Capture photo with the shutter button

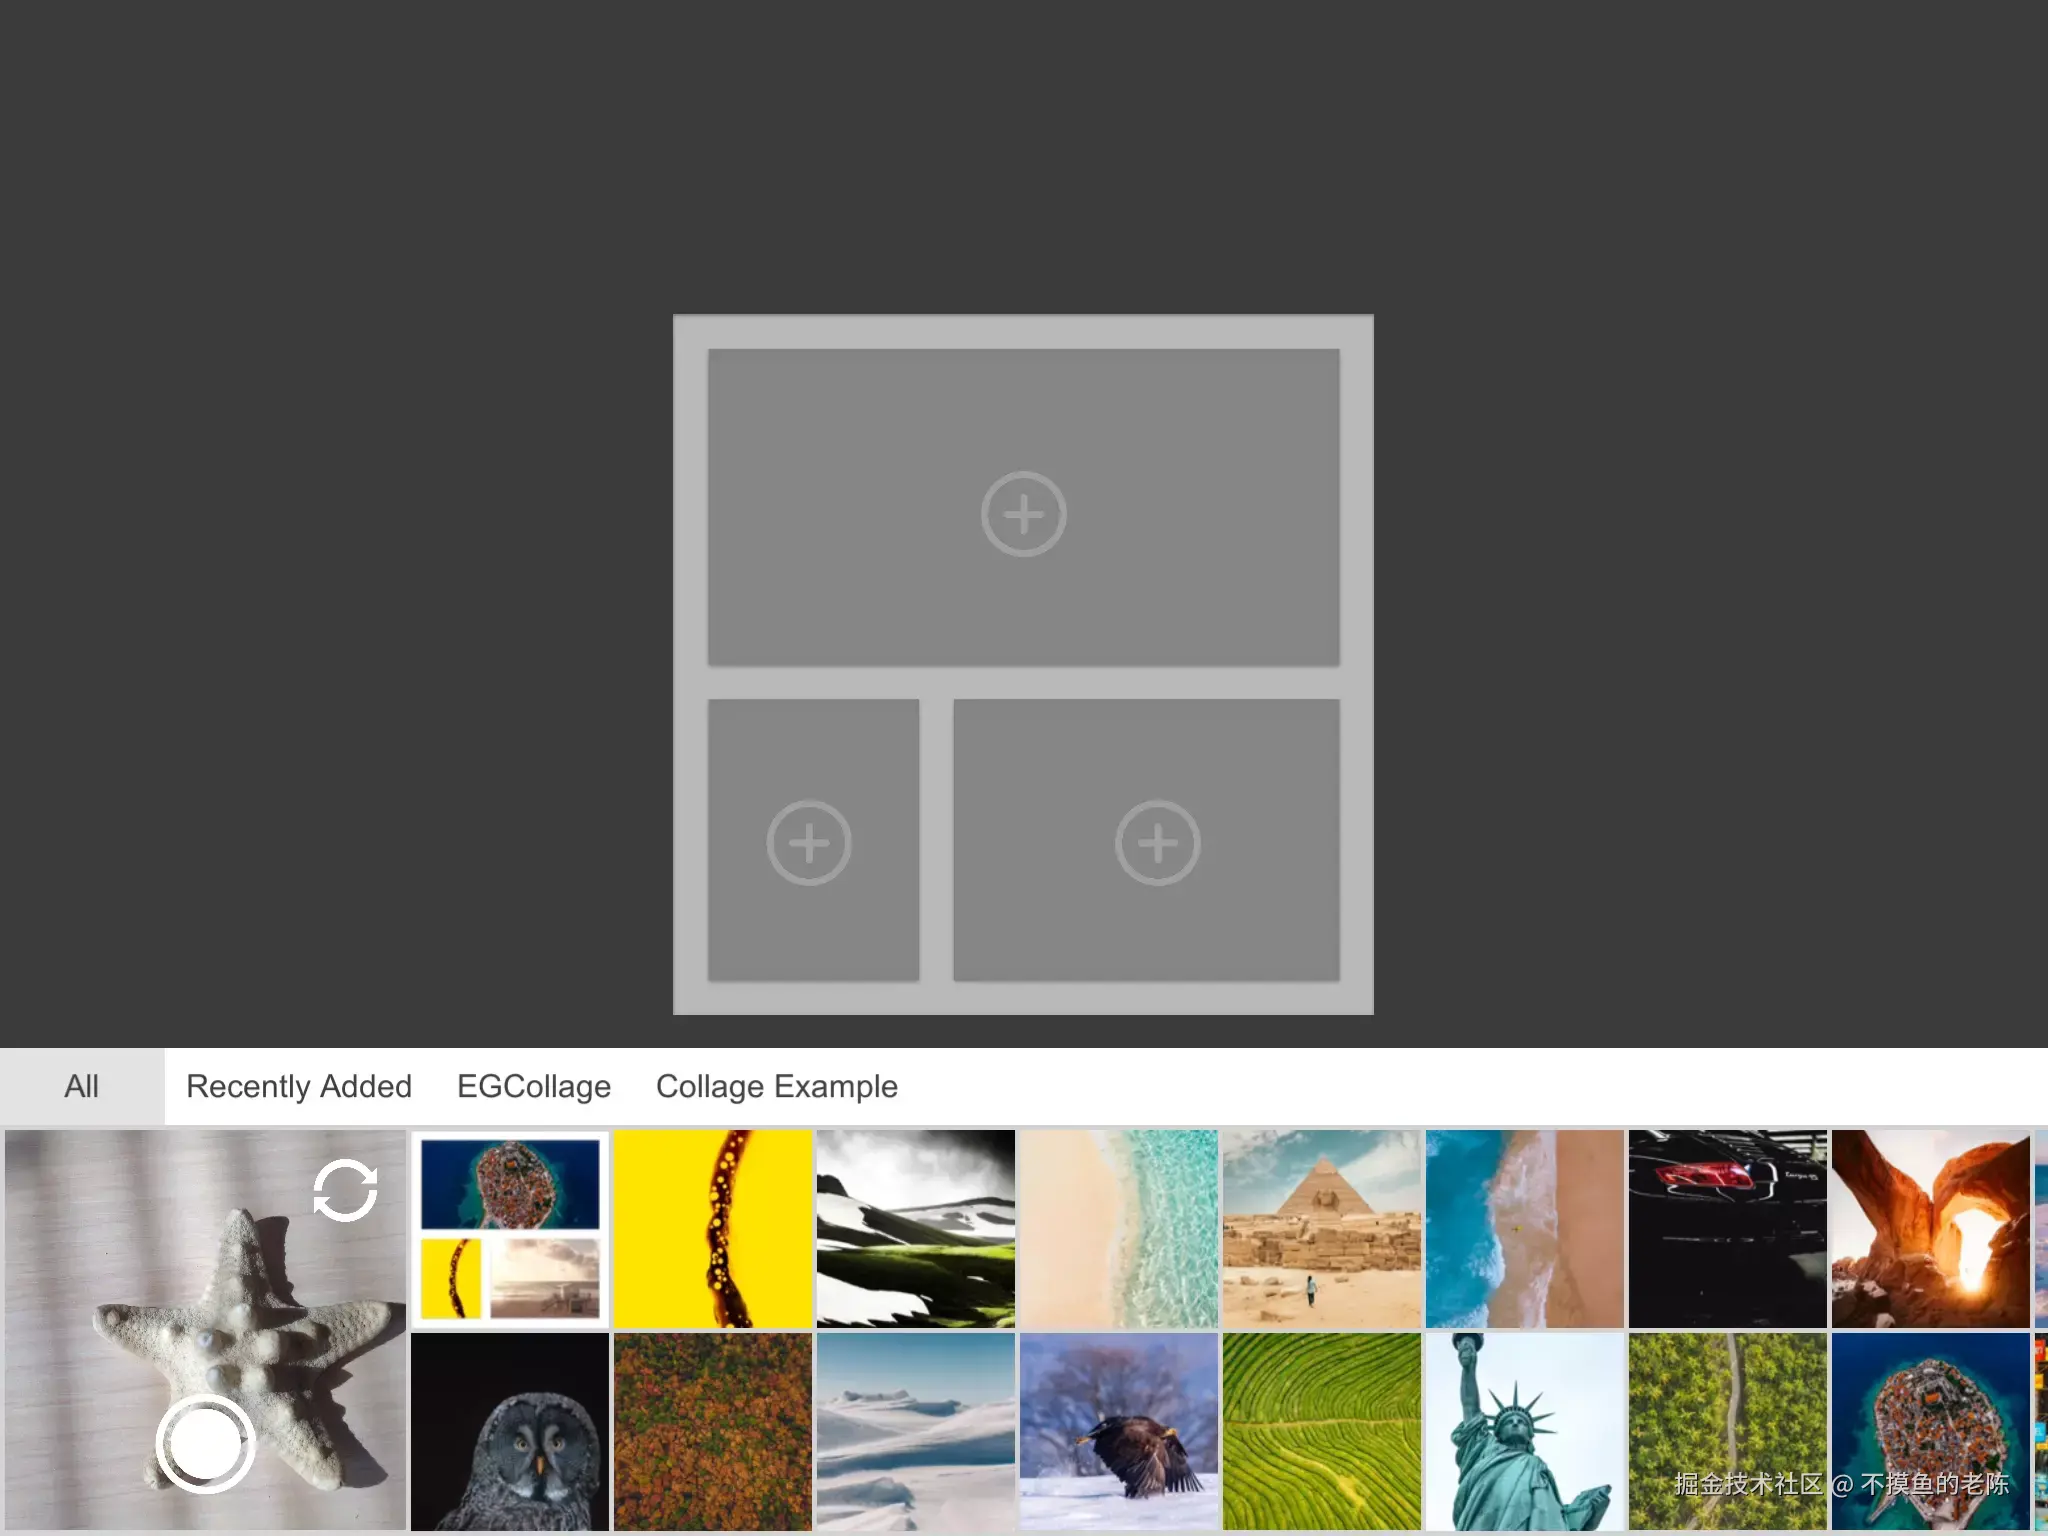coord(205,1443)
